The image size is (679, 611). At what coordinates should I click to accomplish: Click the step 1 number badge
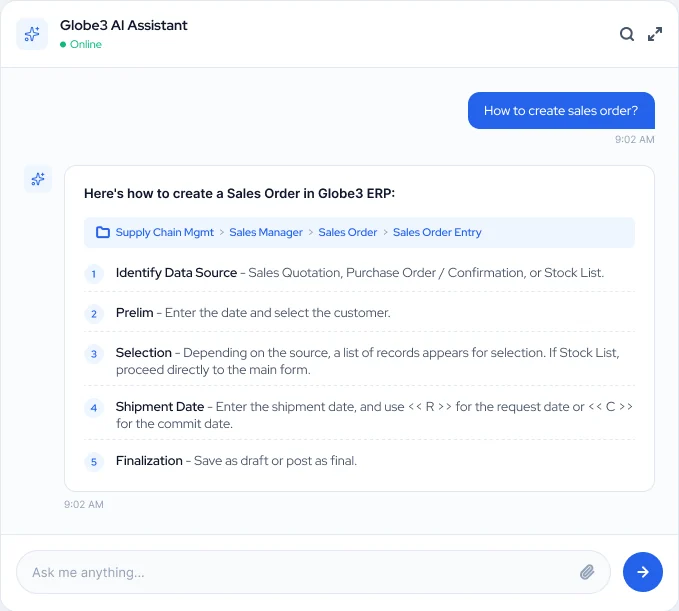[94, 274]
